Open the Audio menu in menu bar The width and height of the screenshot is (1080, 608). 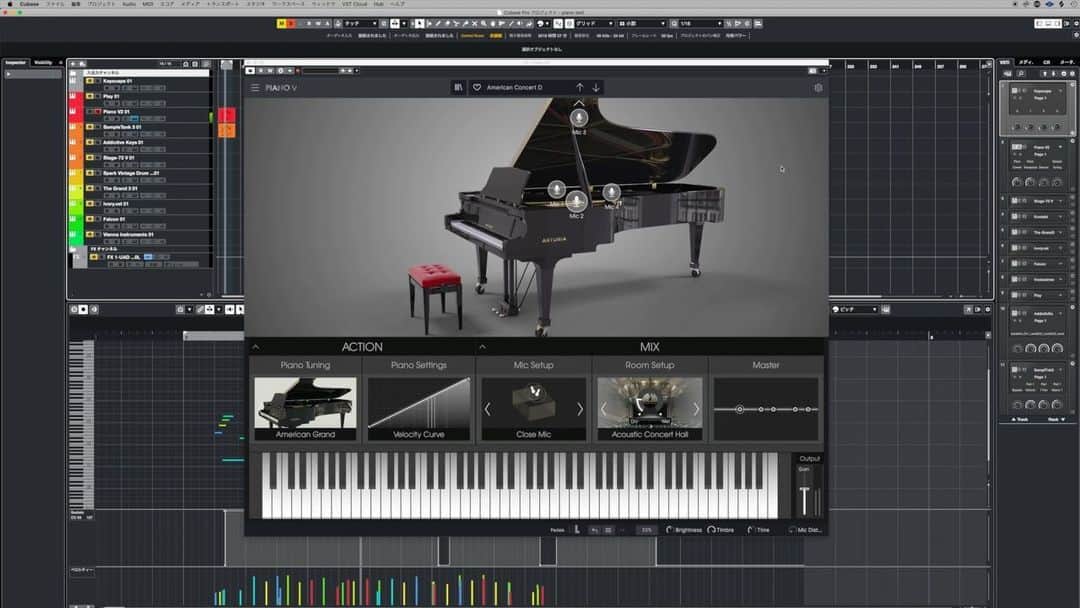129,4
